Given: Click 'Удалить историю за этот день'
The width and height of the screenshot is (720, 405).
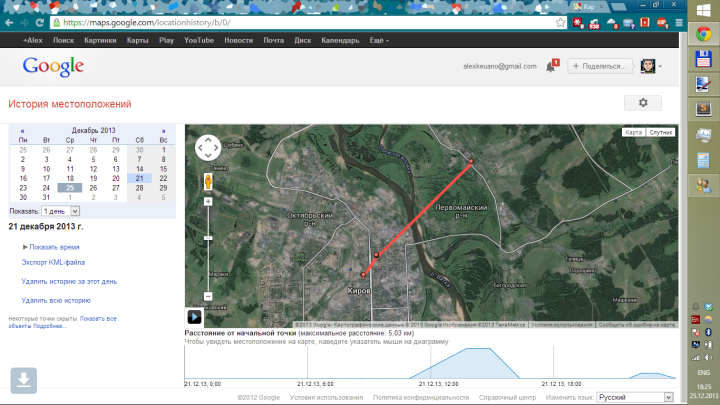Looking at the screenshot, I should click(x=69, y=281).
